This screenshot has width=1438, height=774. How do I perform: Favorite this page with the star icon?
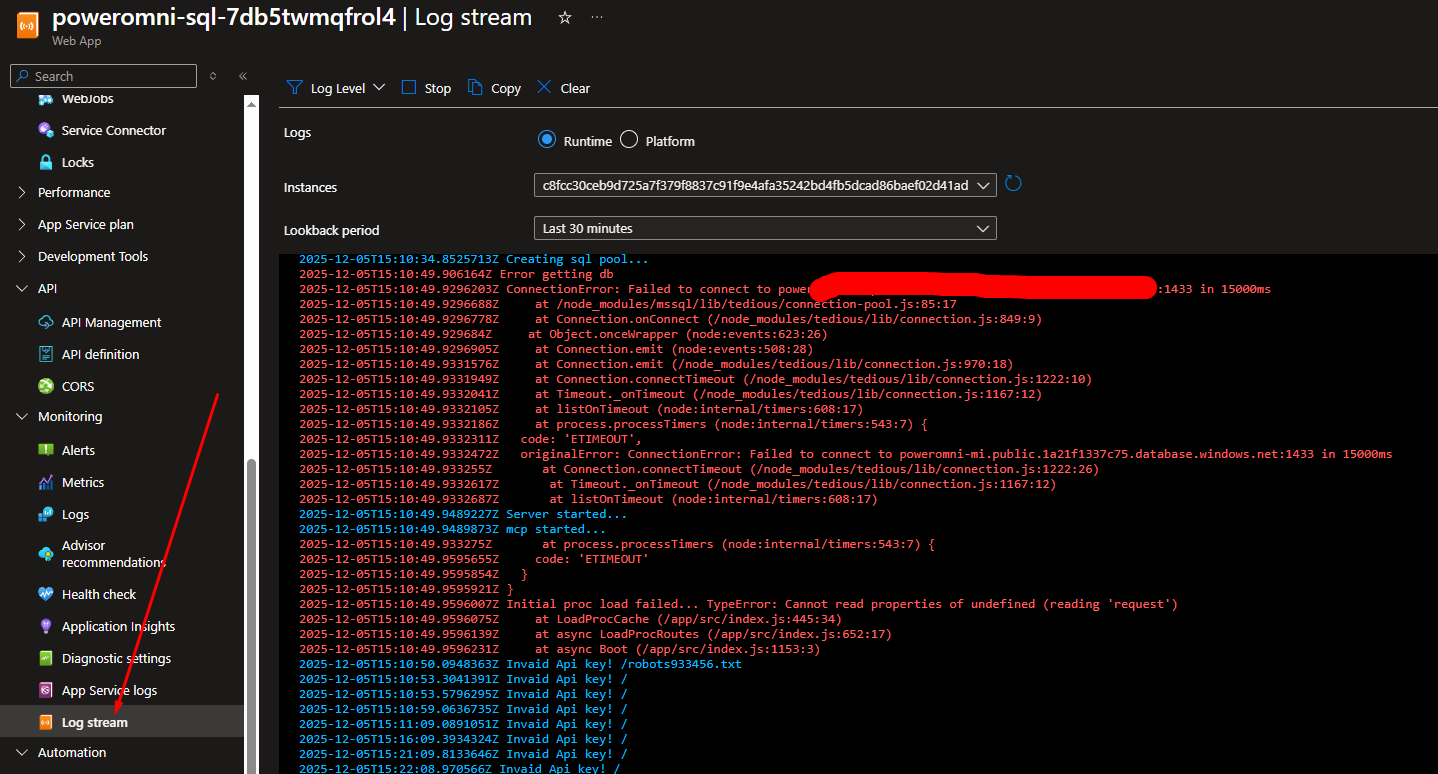[x=565, y=18]
